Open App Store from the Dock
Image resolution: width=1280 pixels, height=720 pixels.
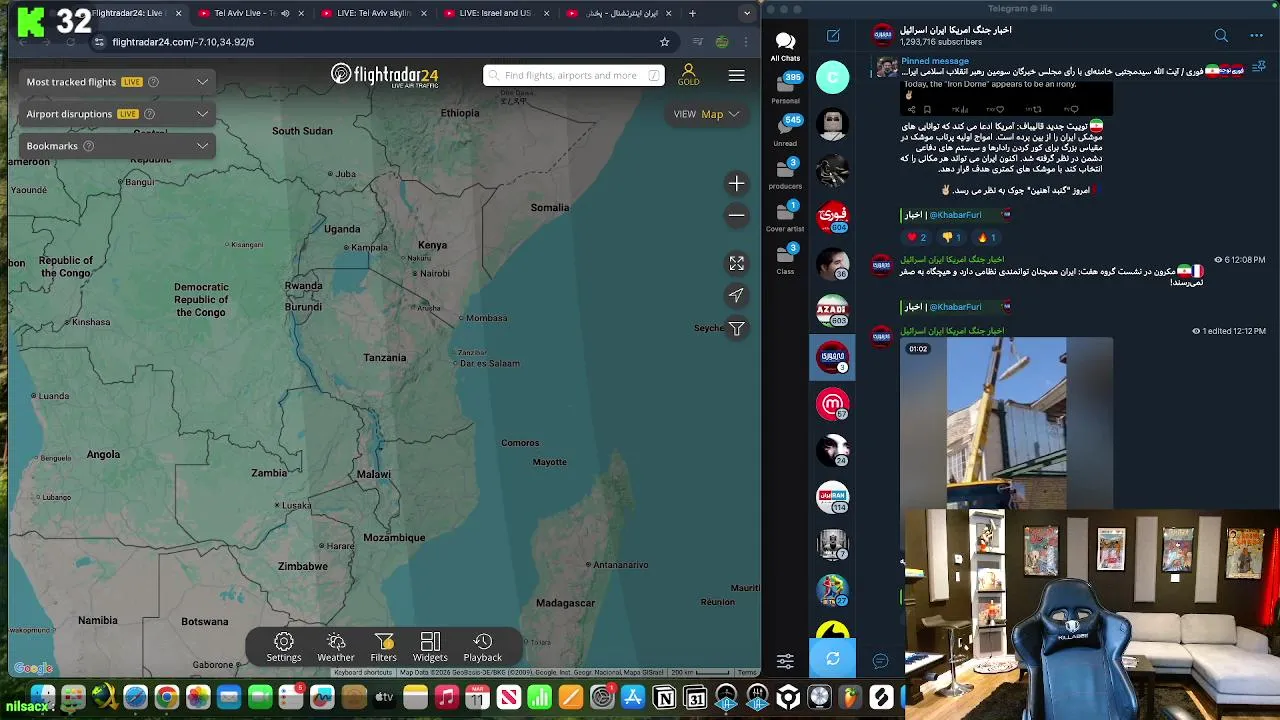click(x=633, y=698)
